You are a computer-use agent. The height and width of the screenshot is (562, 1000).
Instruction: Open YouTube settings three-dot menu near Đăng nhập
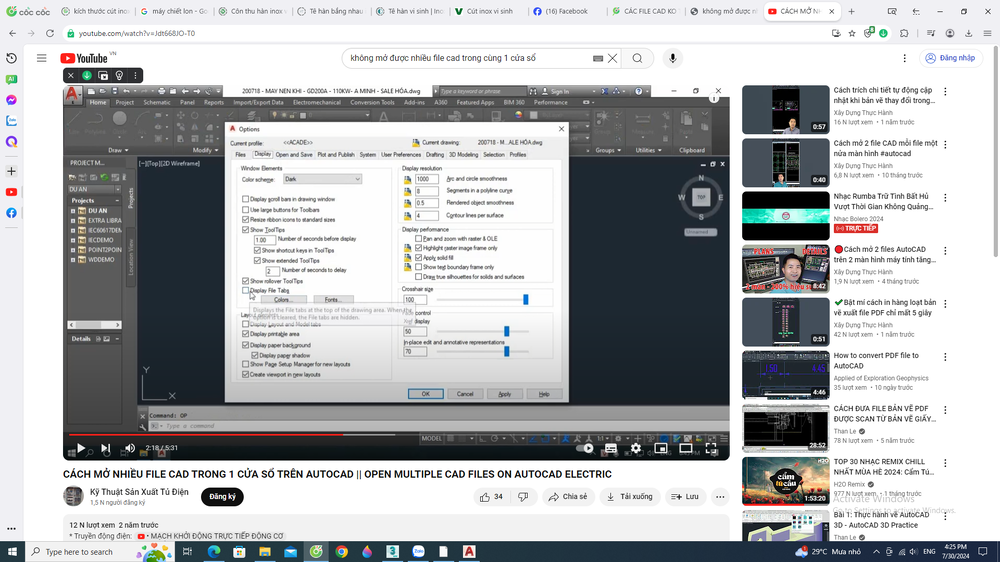pyautogui.click(x=904, y=58)
